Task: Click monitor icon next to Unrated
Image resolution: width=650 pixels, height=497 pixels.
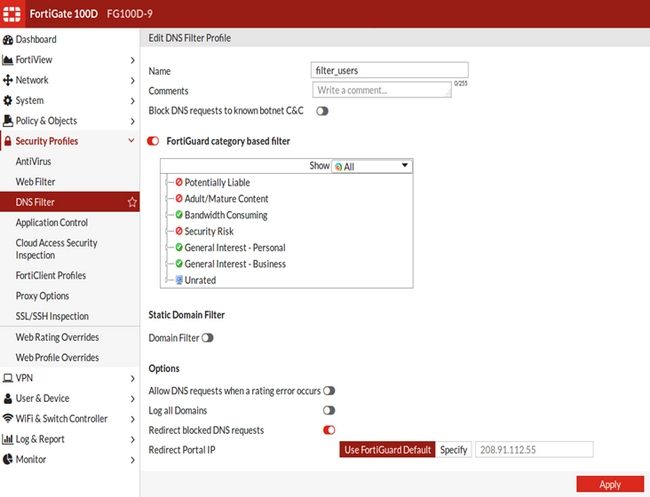Action: 179,280
